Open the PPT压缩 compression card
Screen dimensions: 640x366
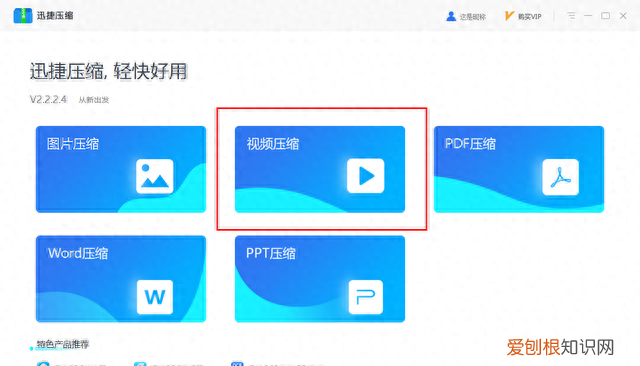(x=320, y=279)
